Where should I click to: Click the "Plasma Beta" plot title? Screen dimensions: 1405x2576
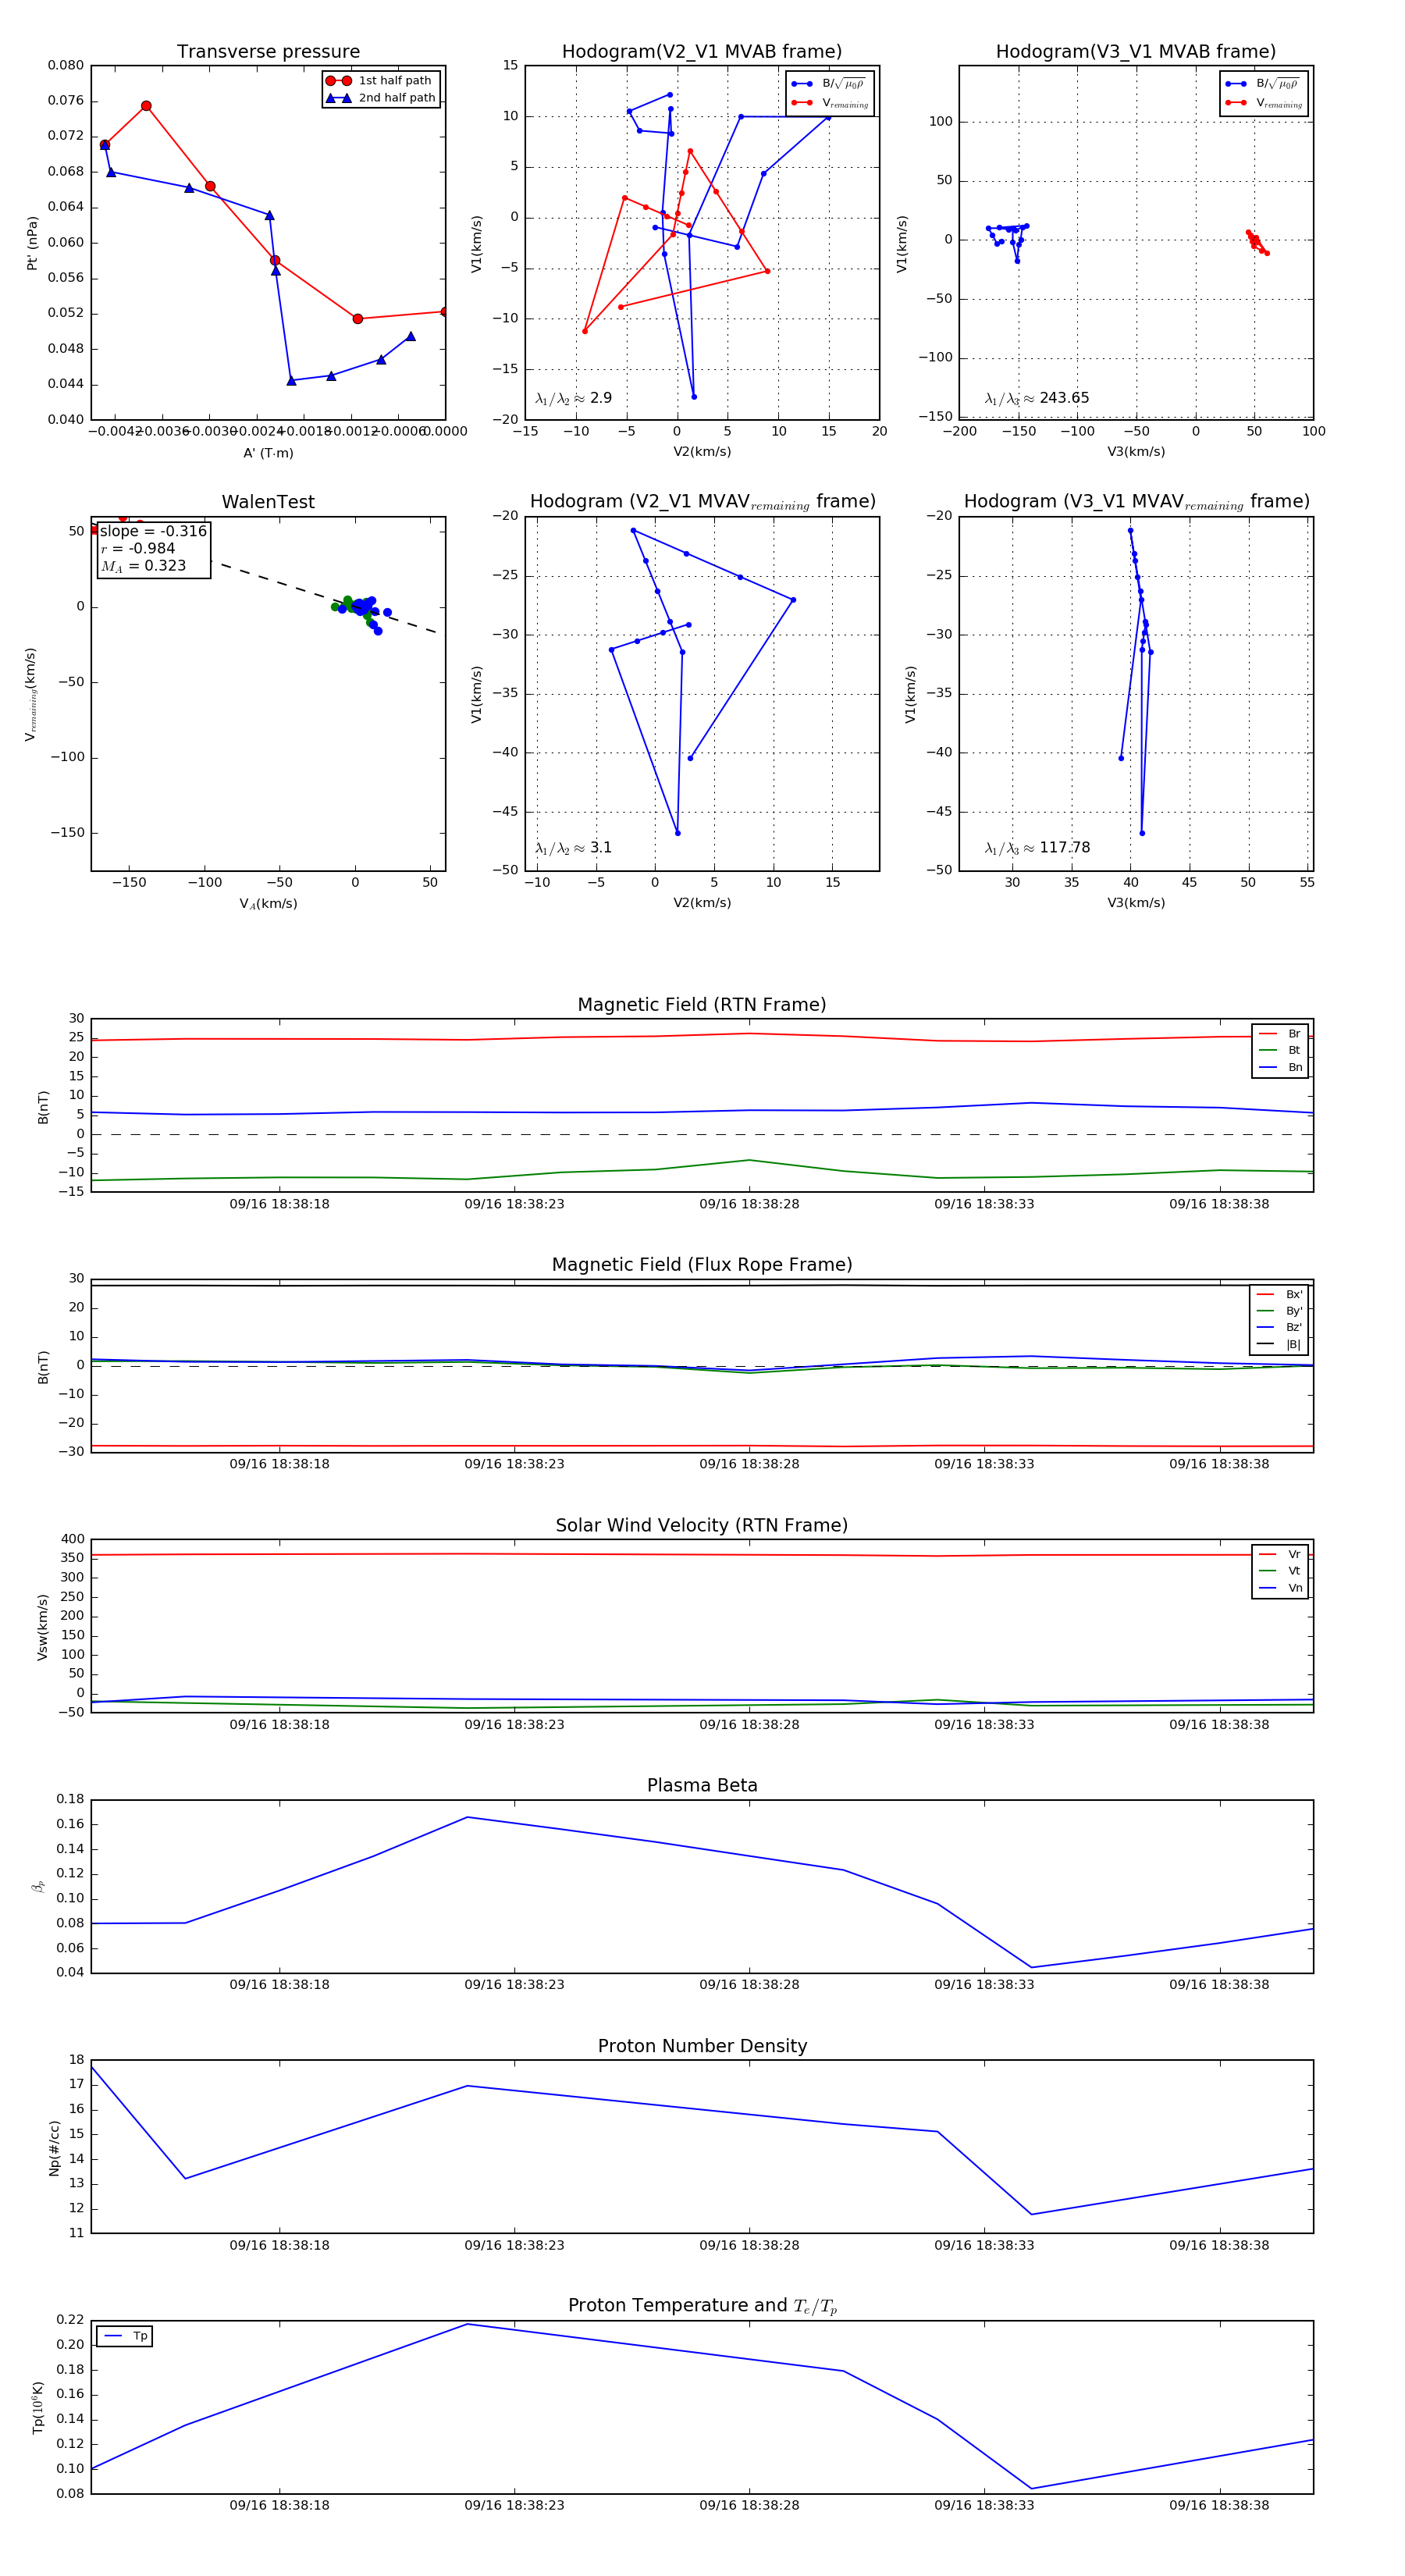tap(702, 1786)
